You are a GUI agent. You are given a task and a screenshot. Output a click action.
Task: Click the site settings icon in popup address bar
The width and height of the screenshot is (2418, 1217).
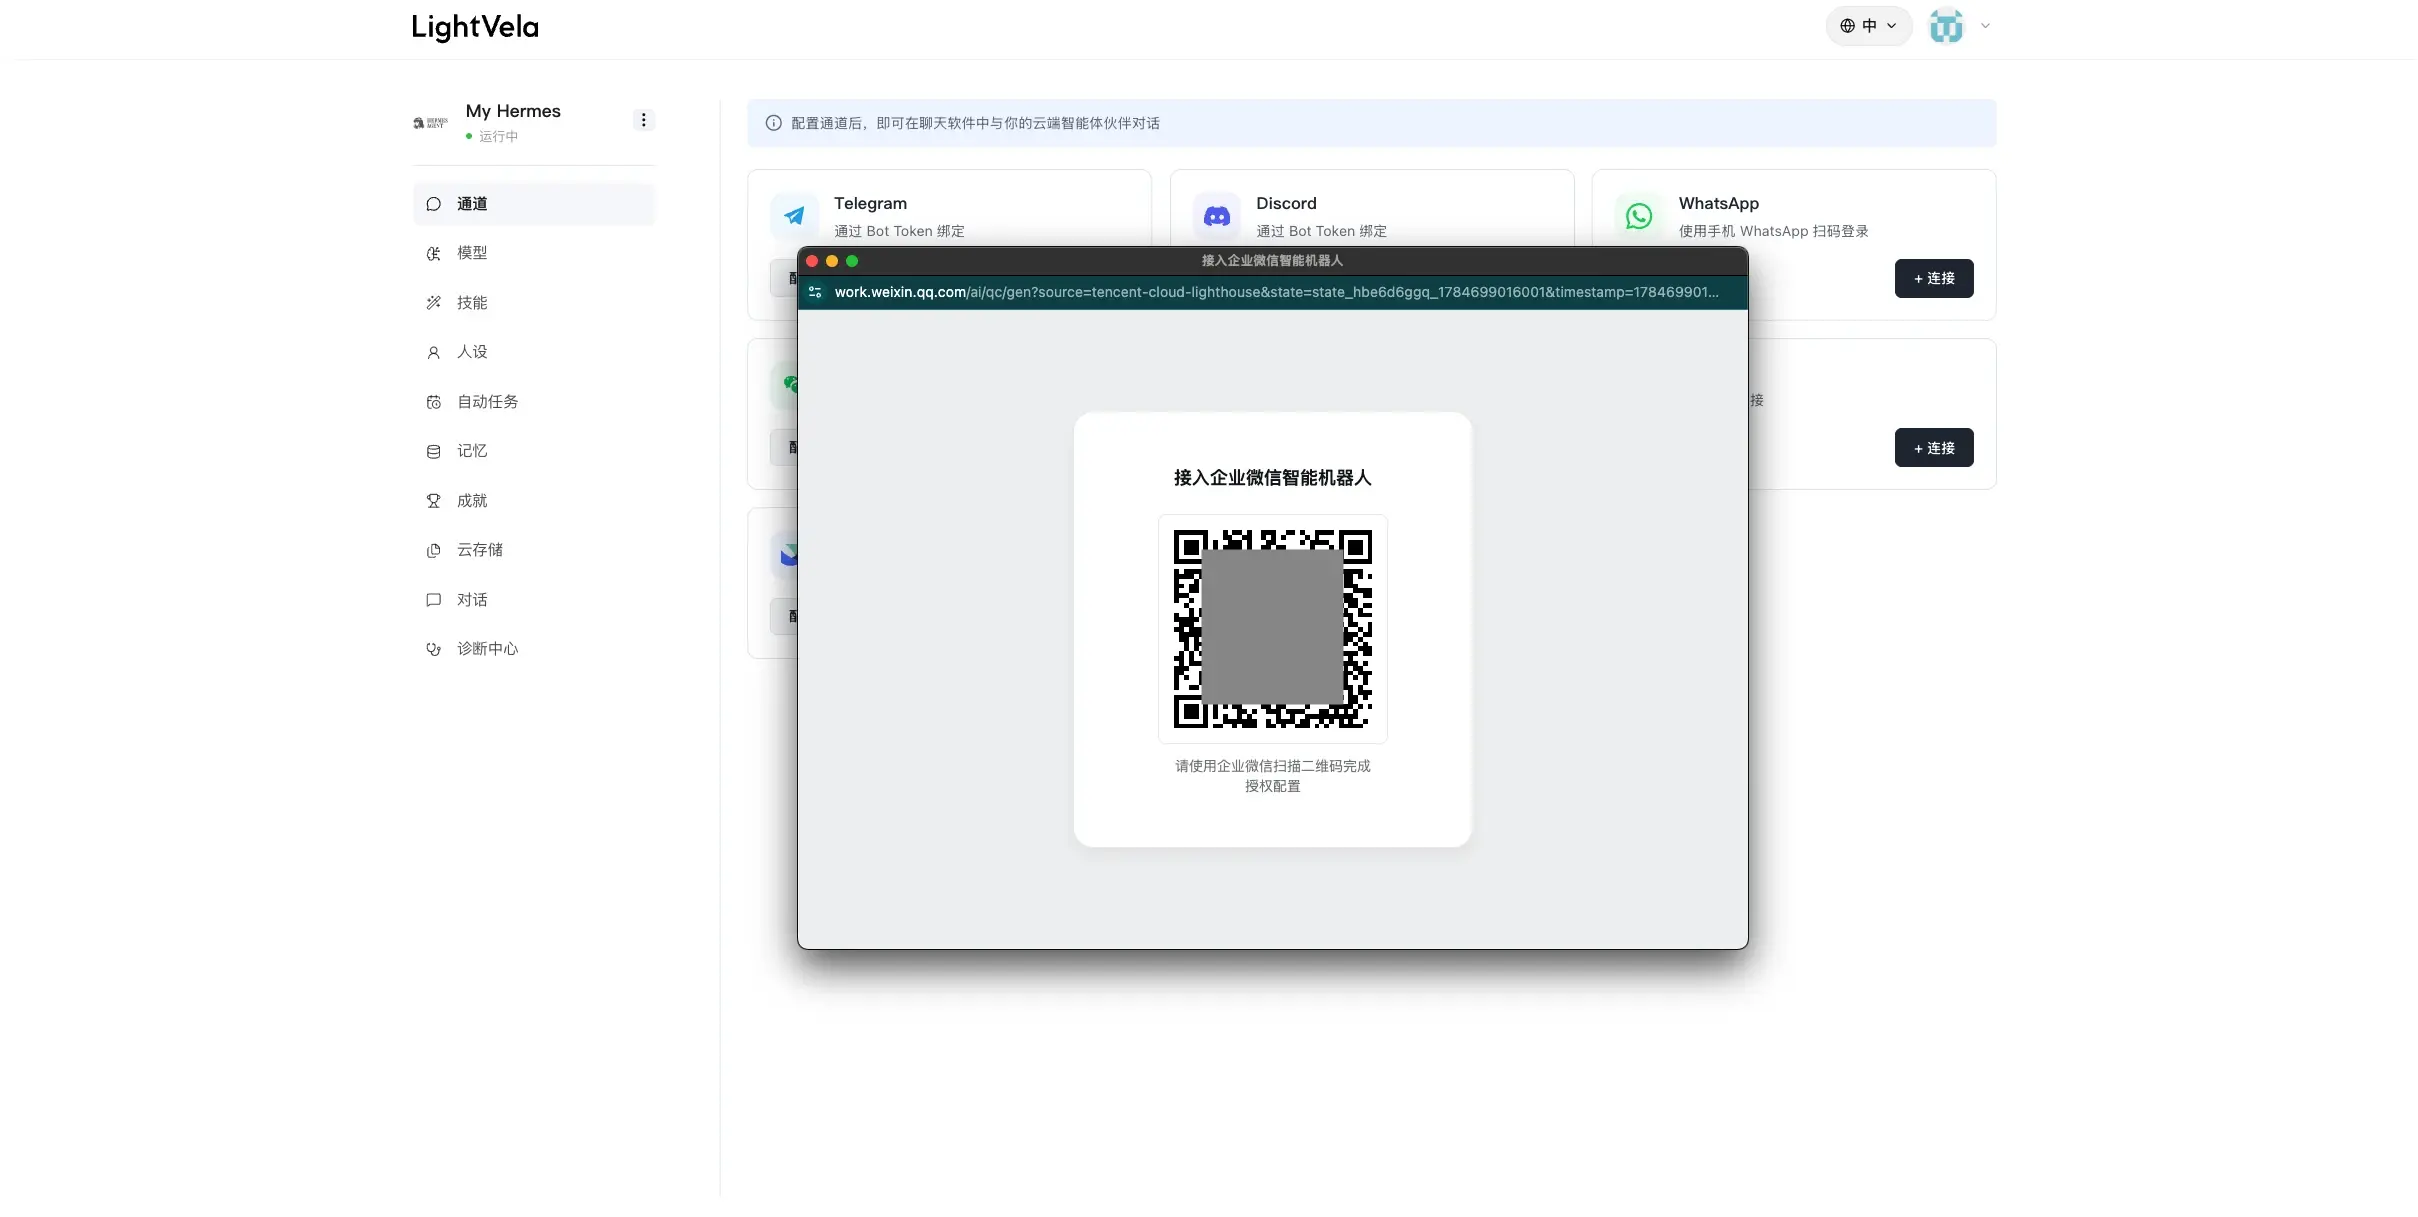tap(815, 292)
